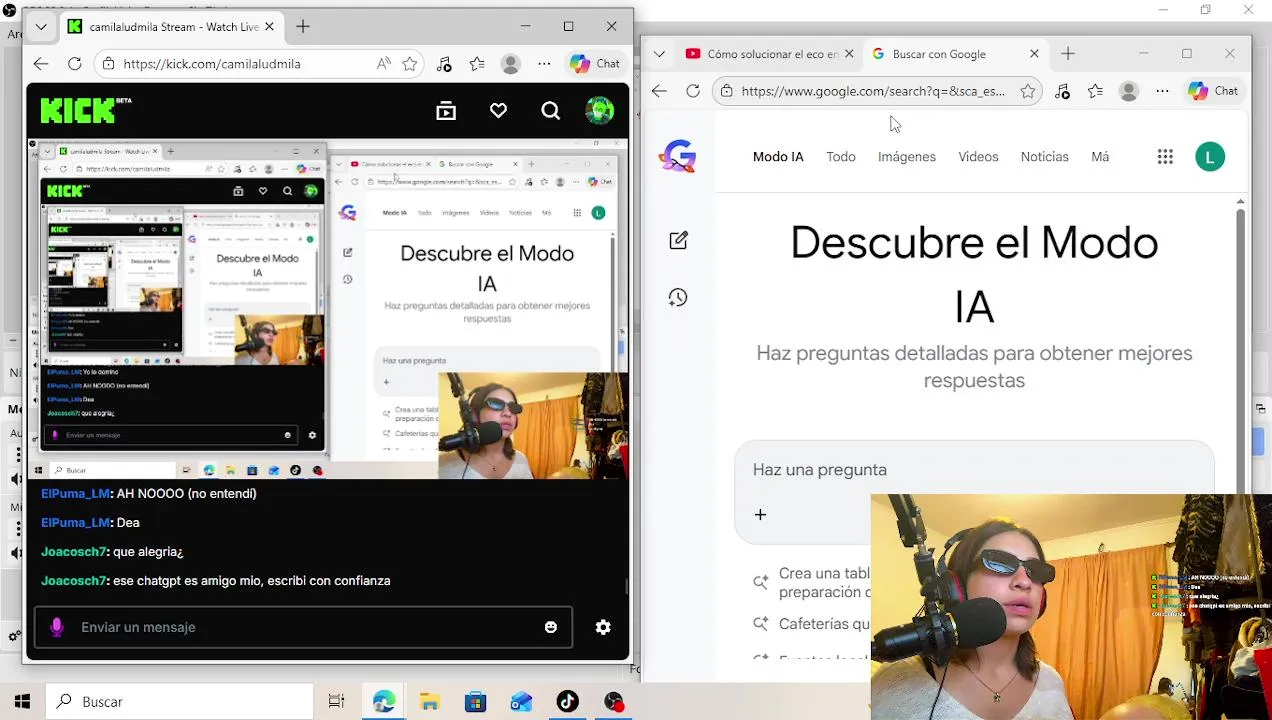
Task: Go back in the Kick browser window
Action: click(x=40, y=64)
